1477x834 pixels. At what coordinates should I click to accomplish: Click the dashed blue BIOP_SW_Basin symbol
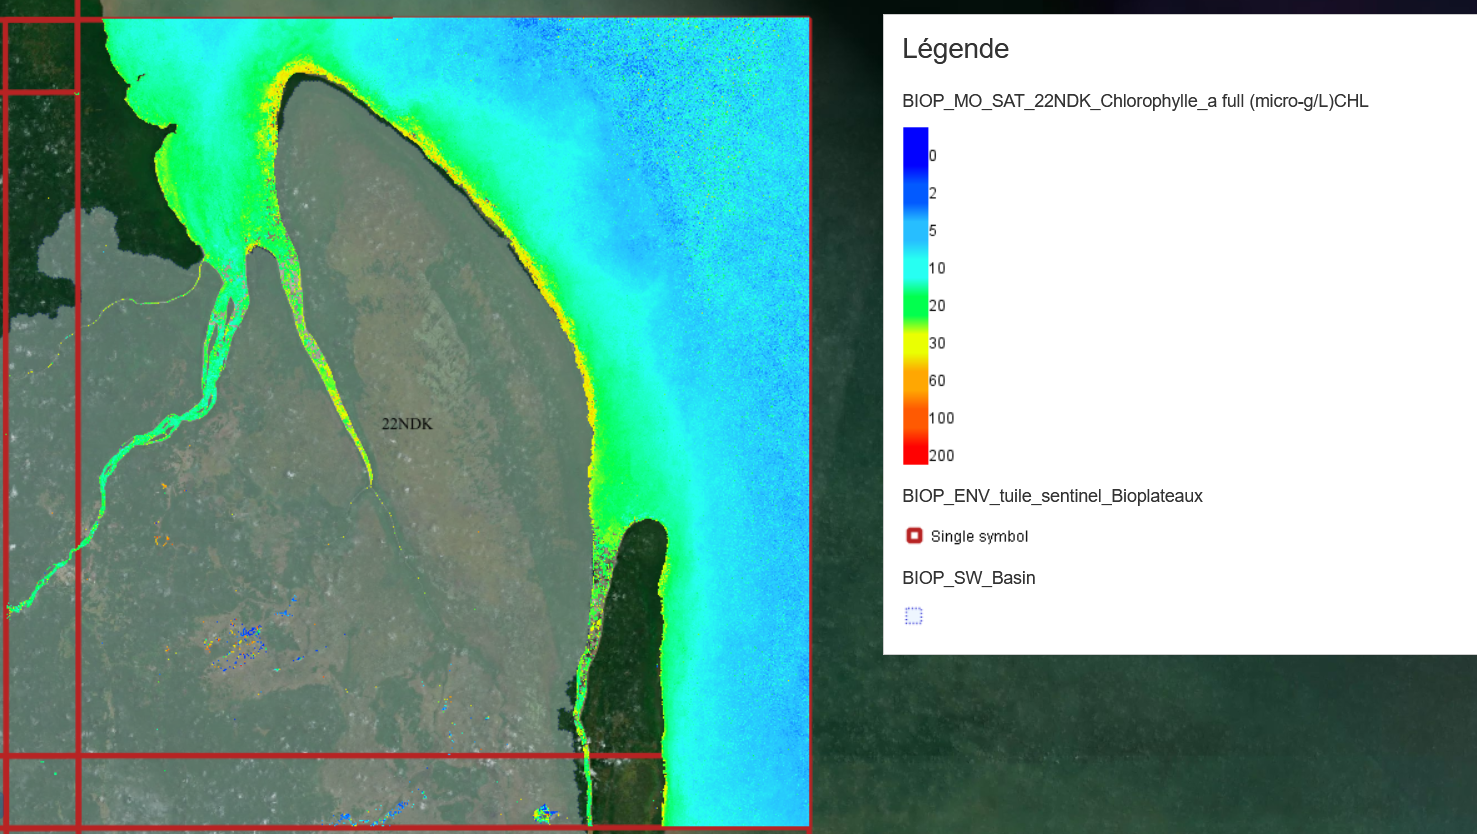coord(914,616)
